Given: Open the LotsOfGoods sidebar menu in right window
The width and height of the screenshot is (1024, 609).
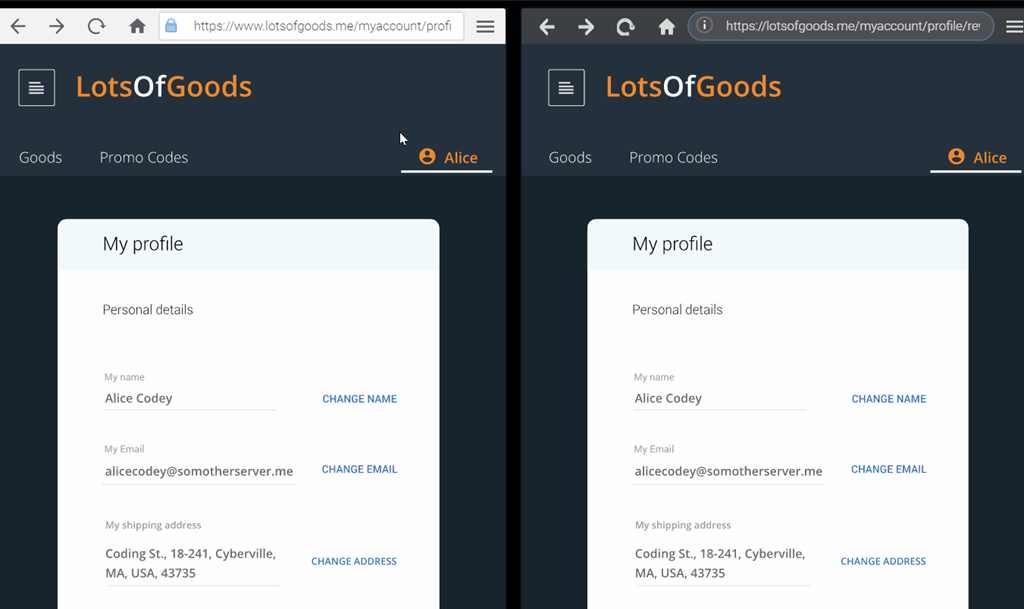Looking at the screenshot, I should [566, 87].
